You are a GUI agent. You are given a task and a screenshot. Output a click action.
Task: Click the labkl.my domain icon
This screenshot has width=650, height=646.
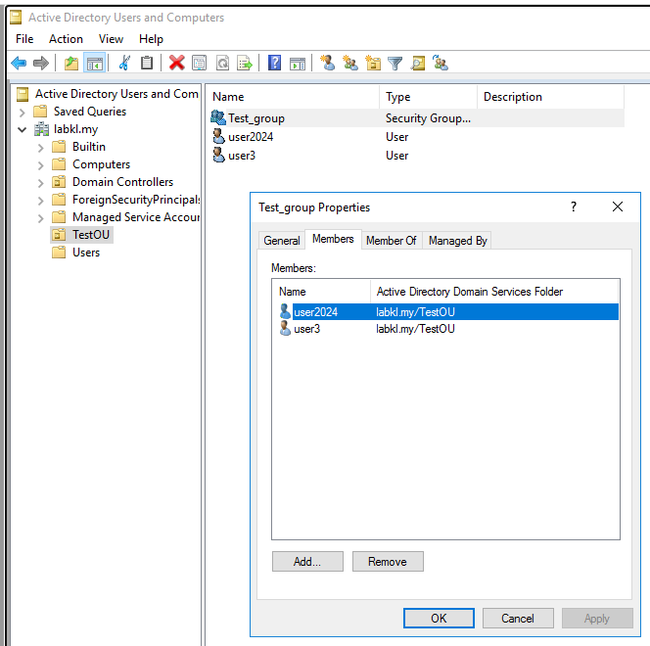pyautogui.click(x=41, y=129)
